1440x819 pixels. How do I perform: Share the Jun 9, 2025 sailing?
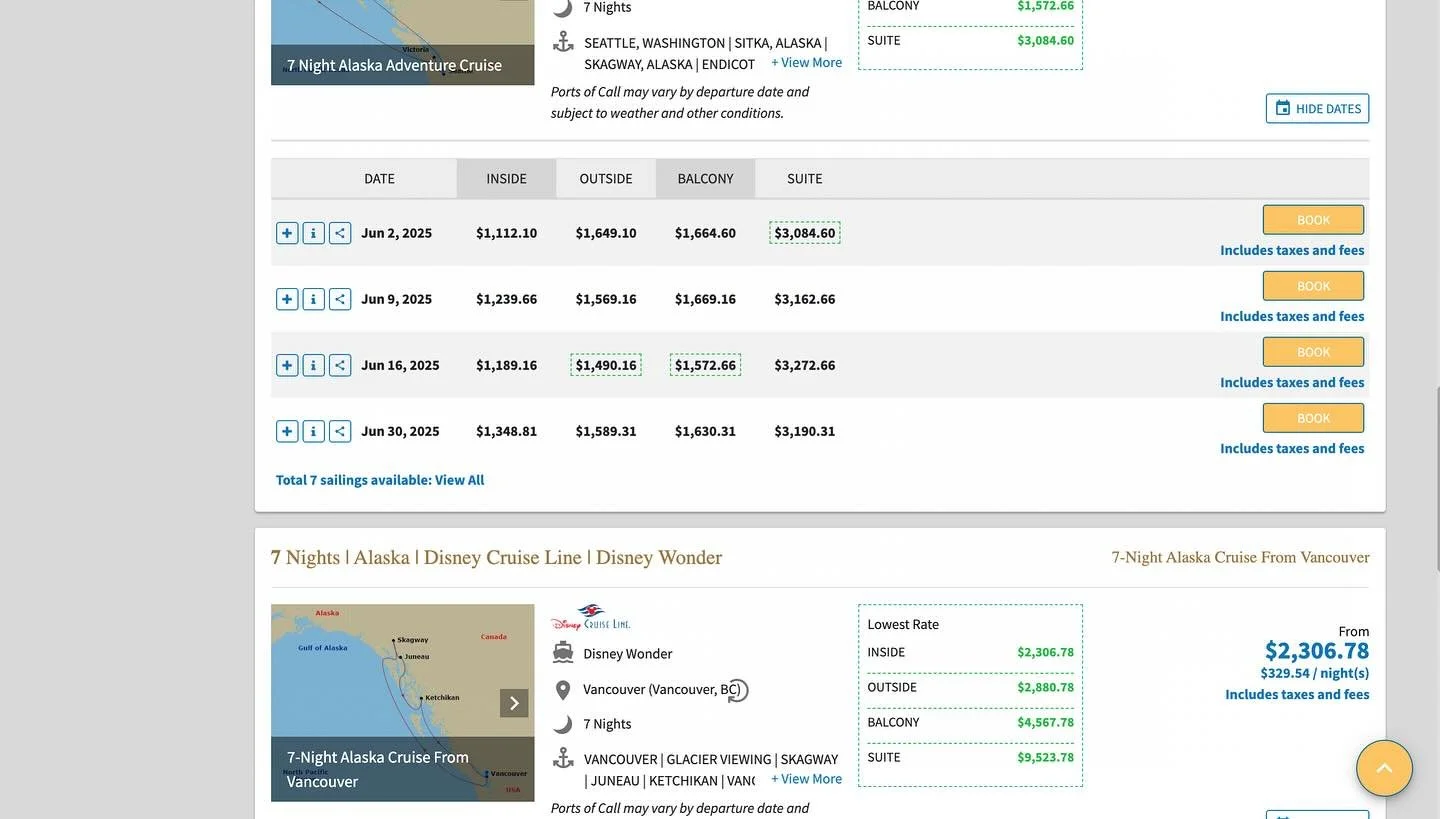(340, 299)
